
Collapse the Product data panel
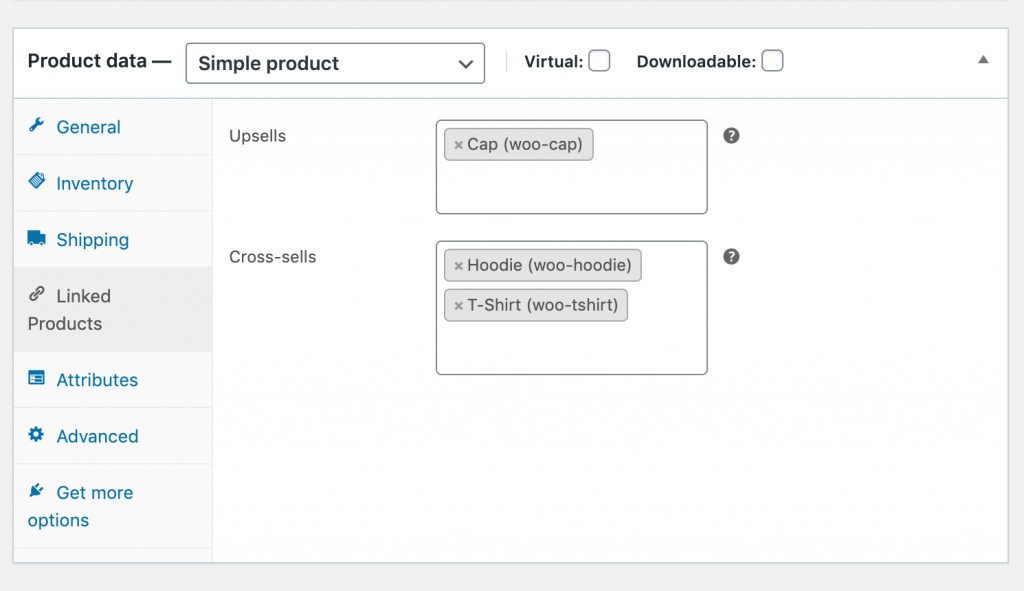tap(983, 59)
